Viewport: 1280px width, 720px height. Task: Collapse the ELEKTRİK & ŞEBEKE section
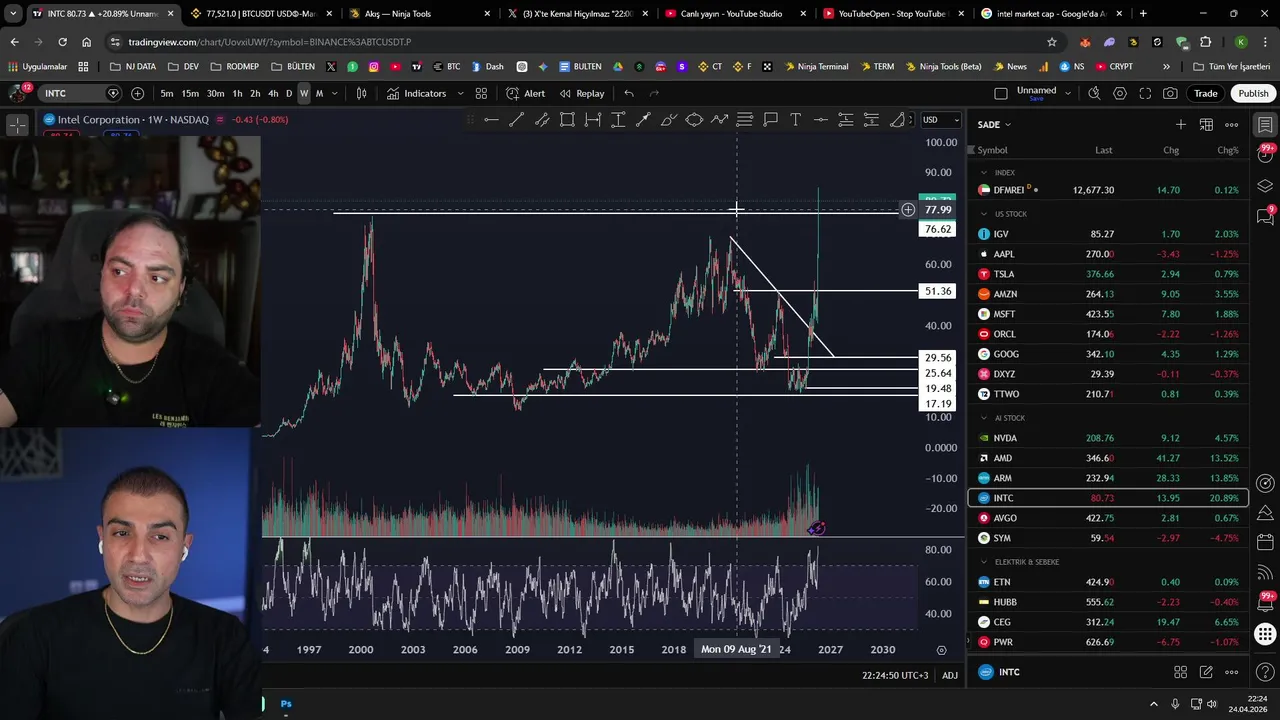(x=984, y=562)
